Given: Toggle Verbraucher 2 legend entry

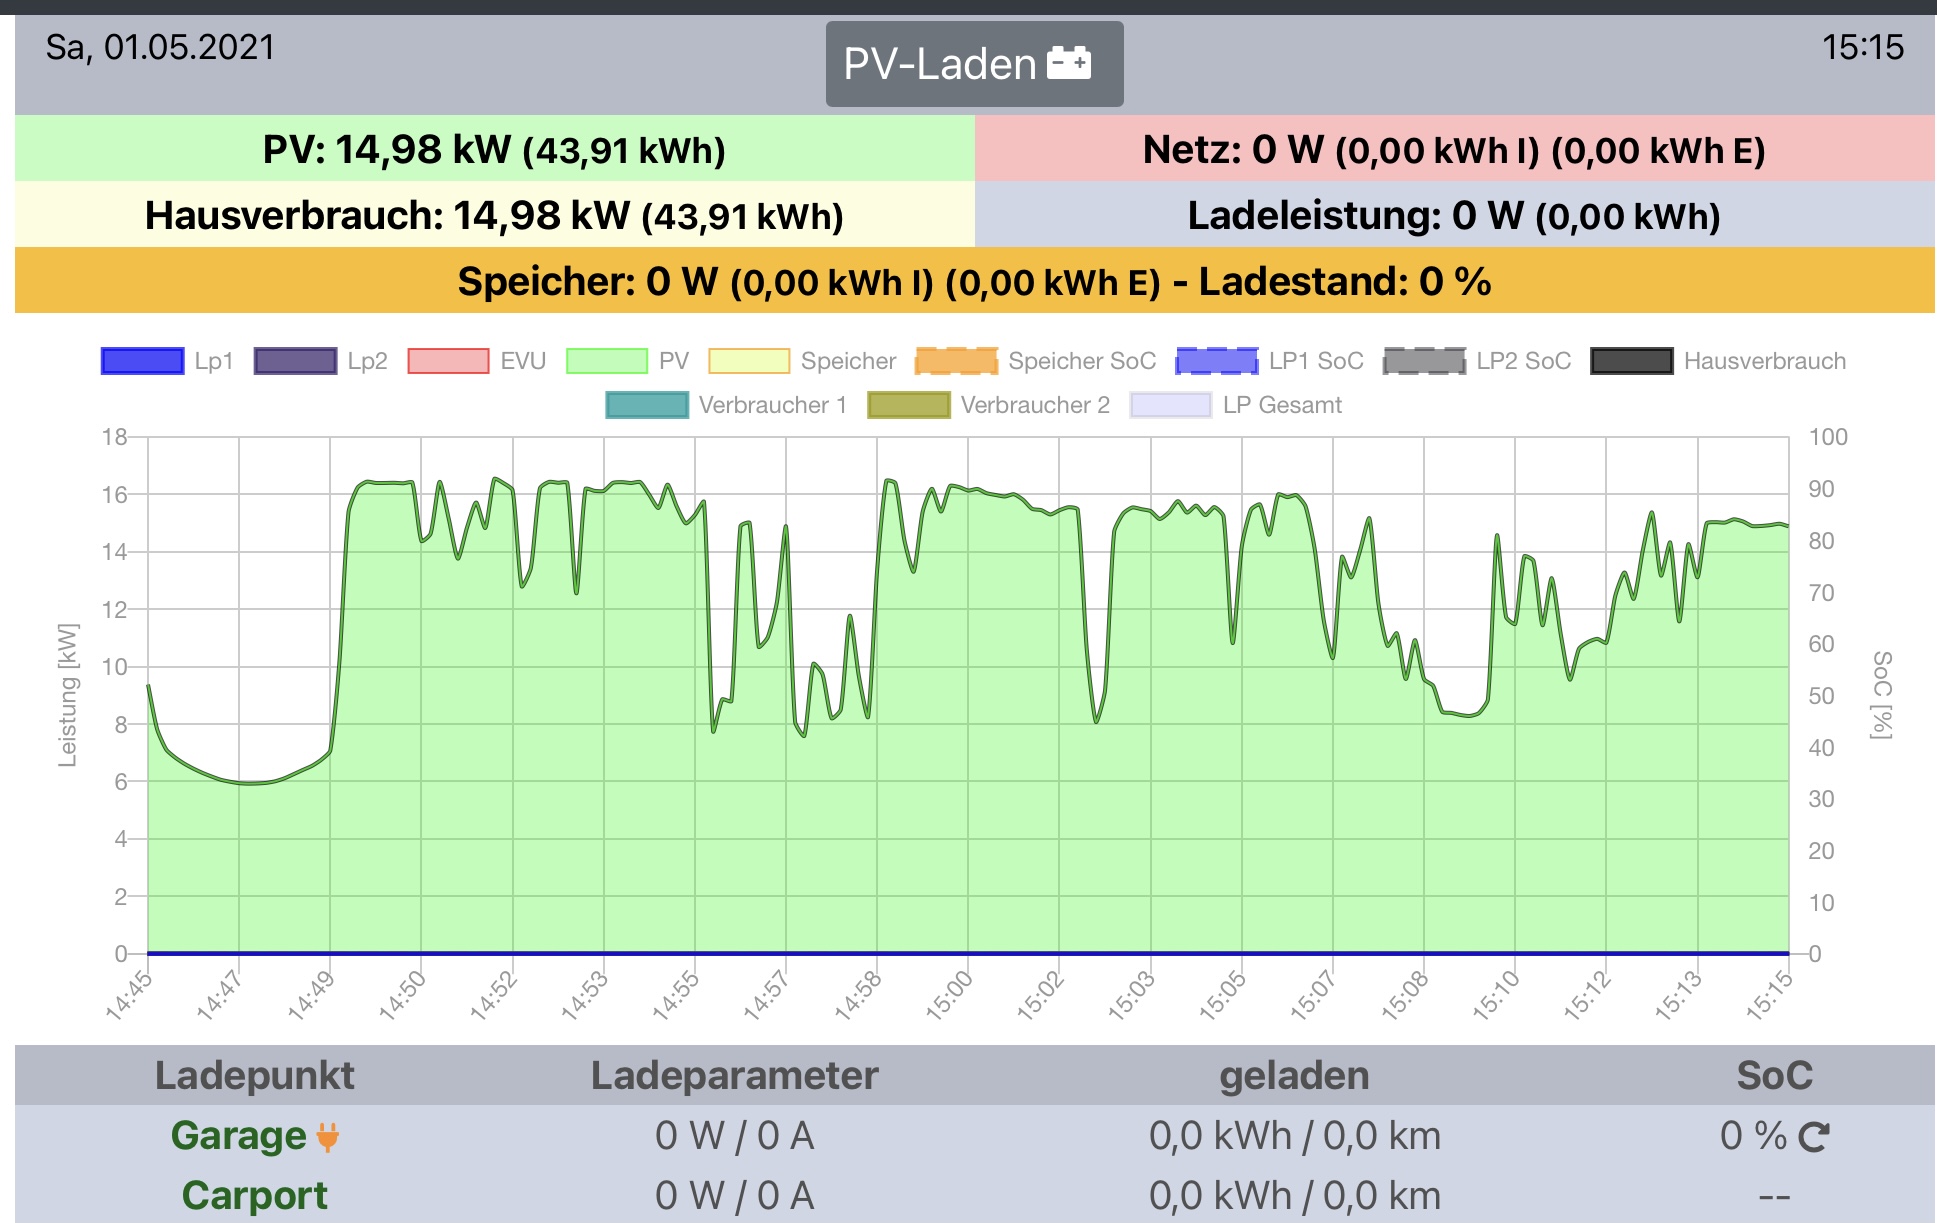Looking at the screenshot, I should (x=908, y=405).
